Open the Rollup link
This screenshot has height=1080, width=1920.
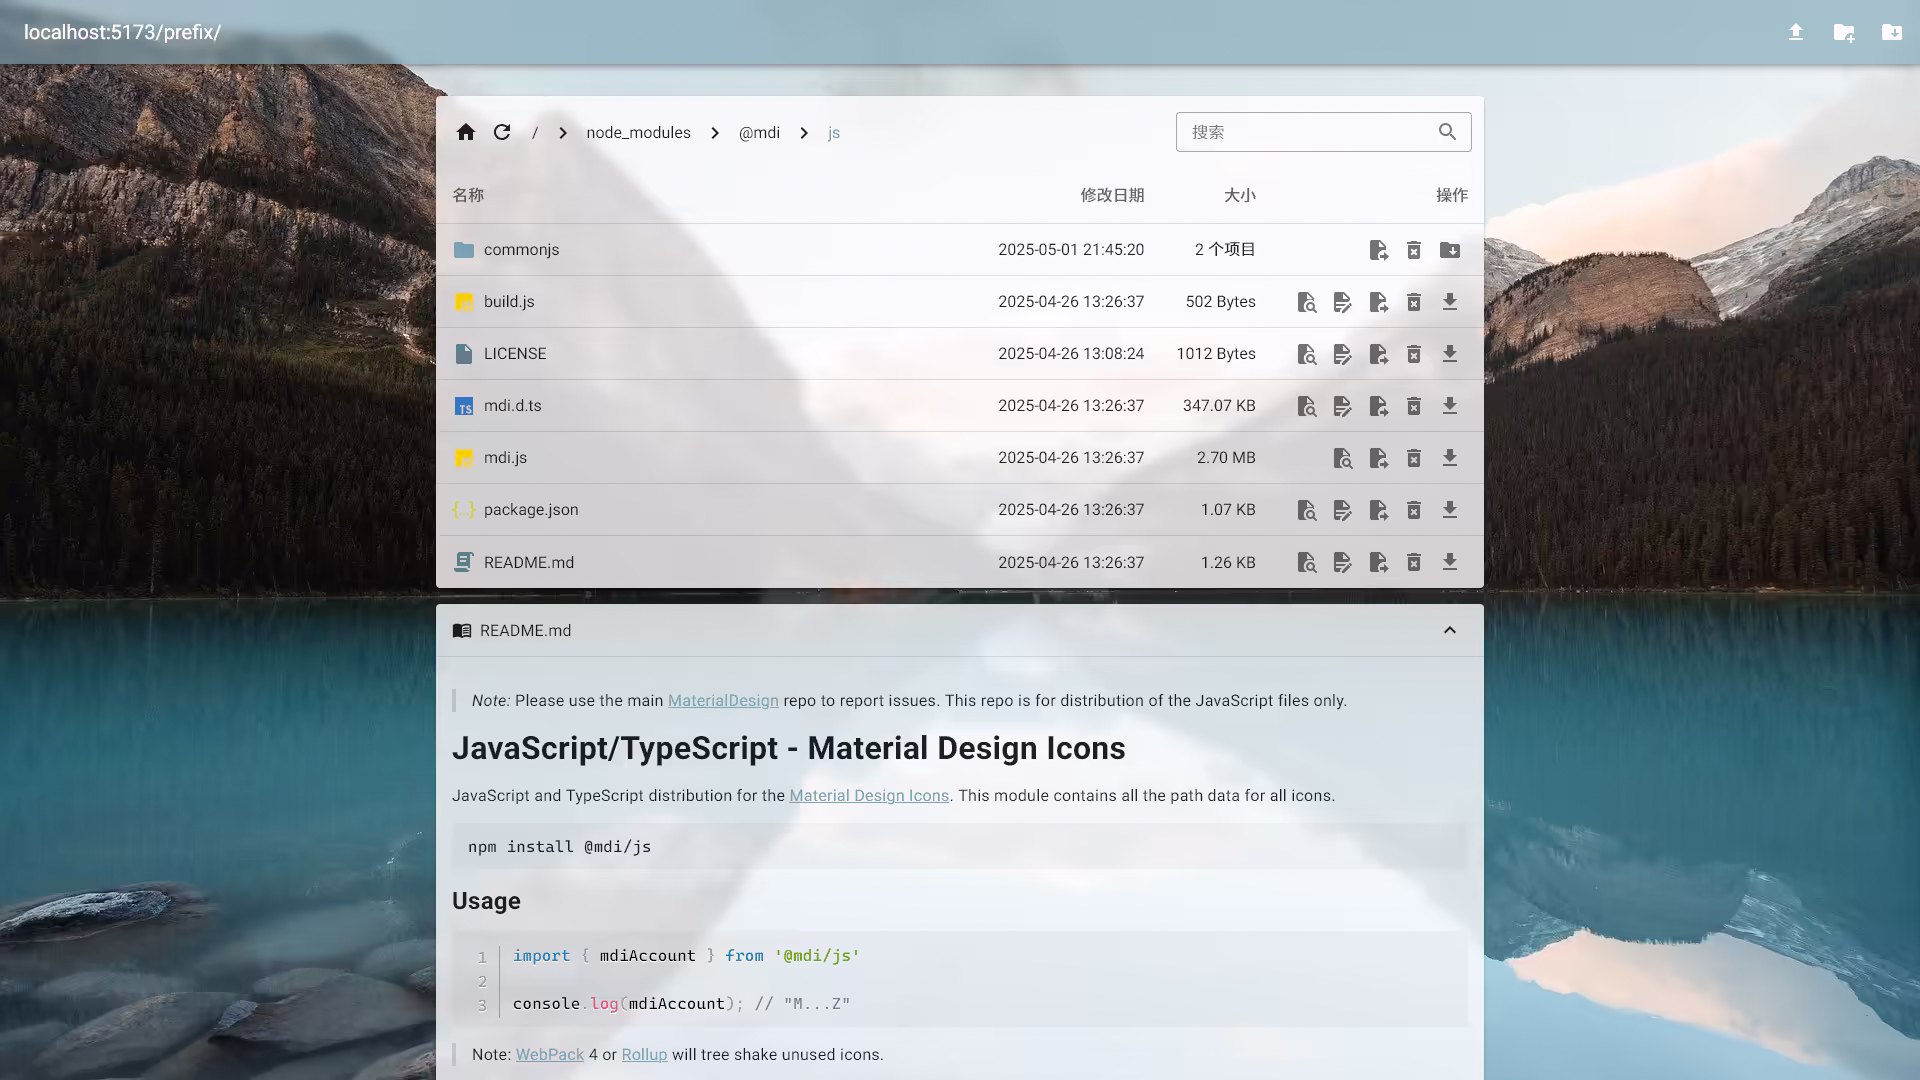[644, 1055]
